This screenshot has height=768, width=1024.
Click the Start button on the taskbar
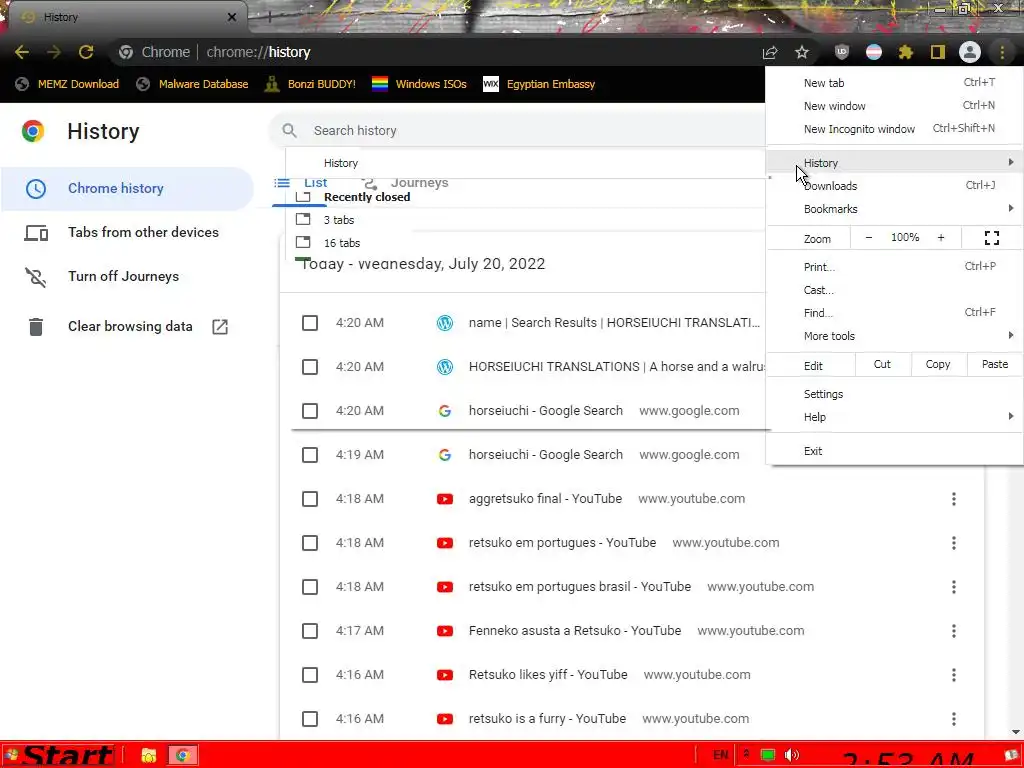(x=60, y=756)
